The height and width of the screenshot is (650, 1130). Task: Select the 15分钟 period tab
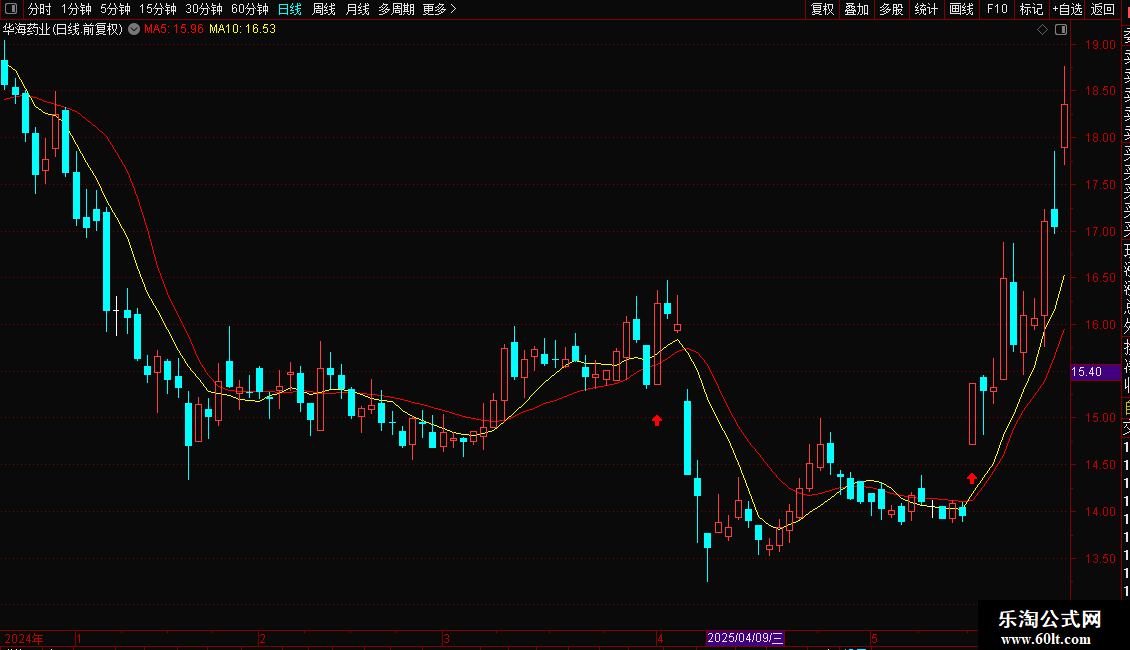coord(158,9)
